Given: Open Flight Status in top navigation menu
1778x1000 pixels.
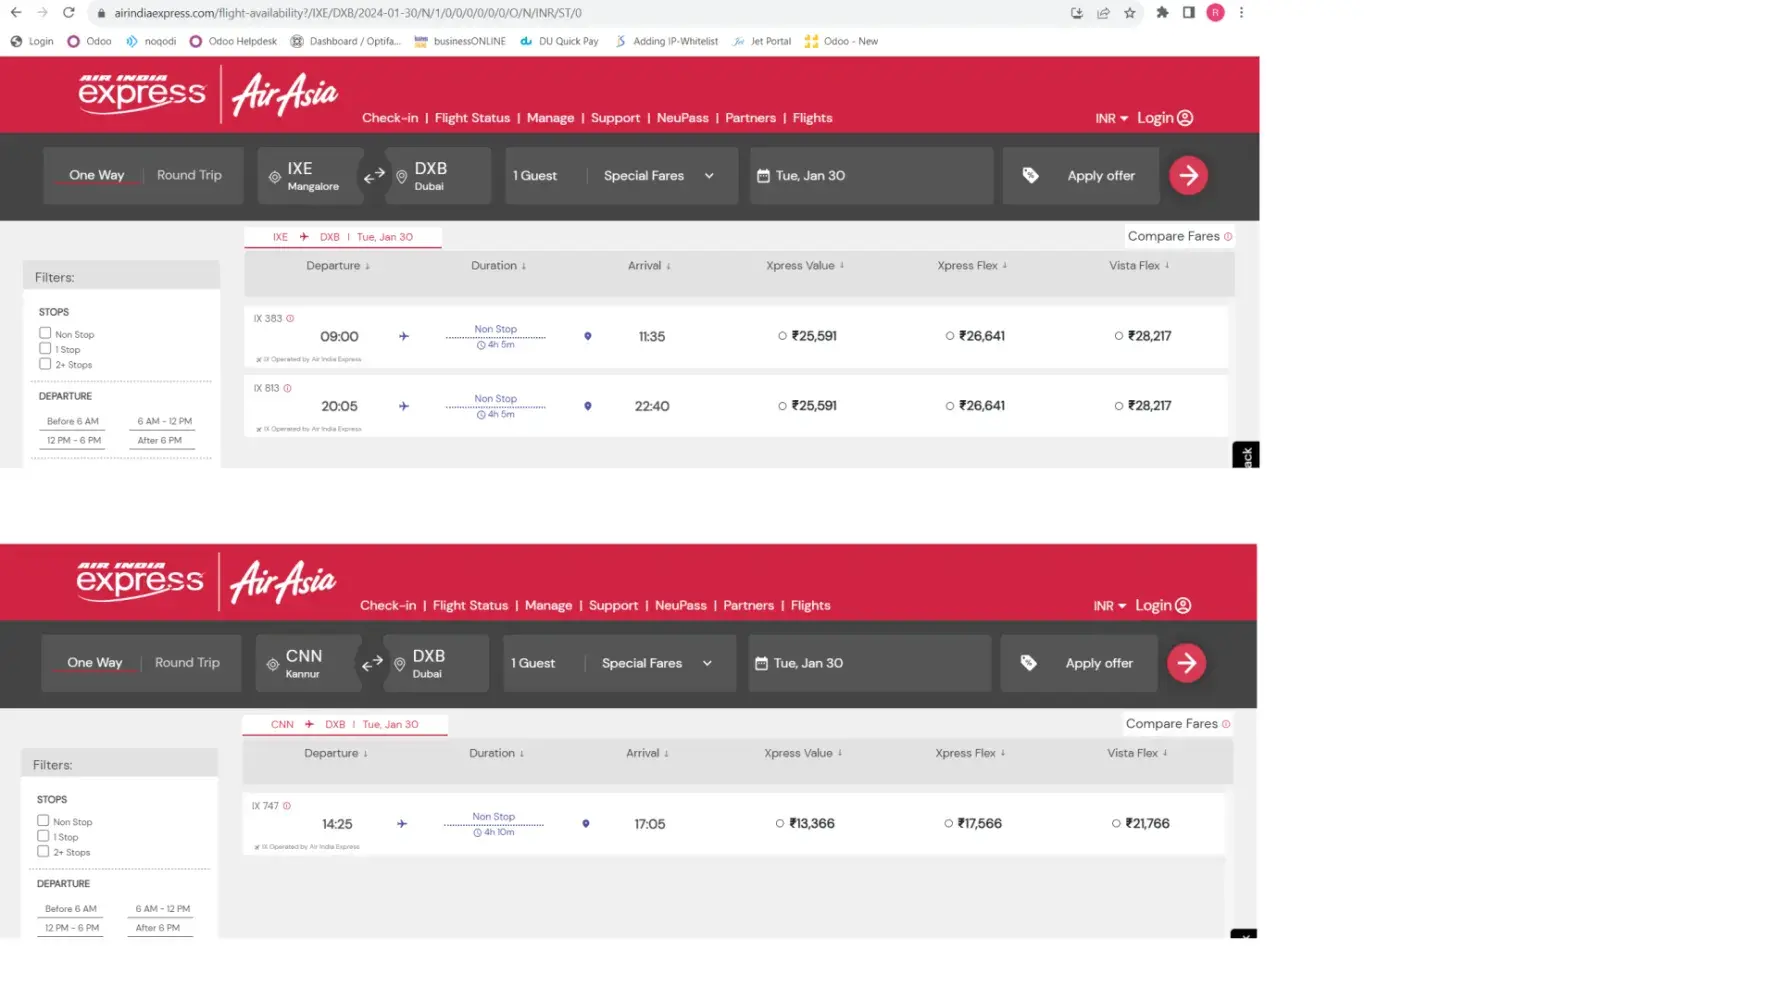Looking at the screenshot, I should point(472,118).
